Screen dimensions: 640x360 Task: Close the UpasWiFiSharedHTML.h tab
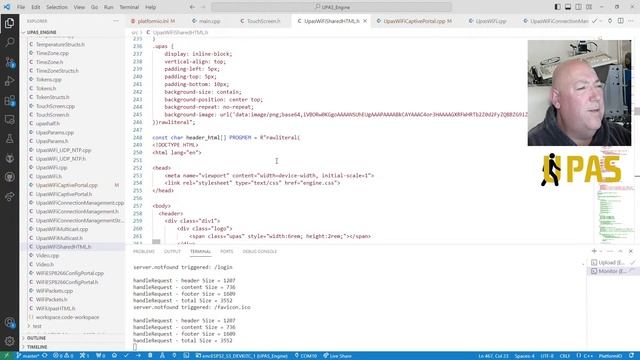point(365,21)
